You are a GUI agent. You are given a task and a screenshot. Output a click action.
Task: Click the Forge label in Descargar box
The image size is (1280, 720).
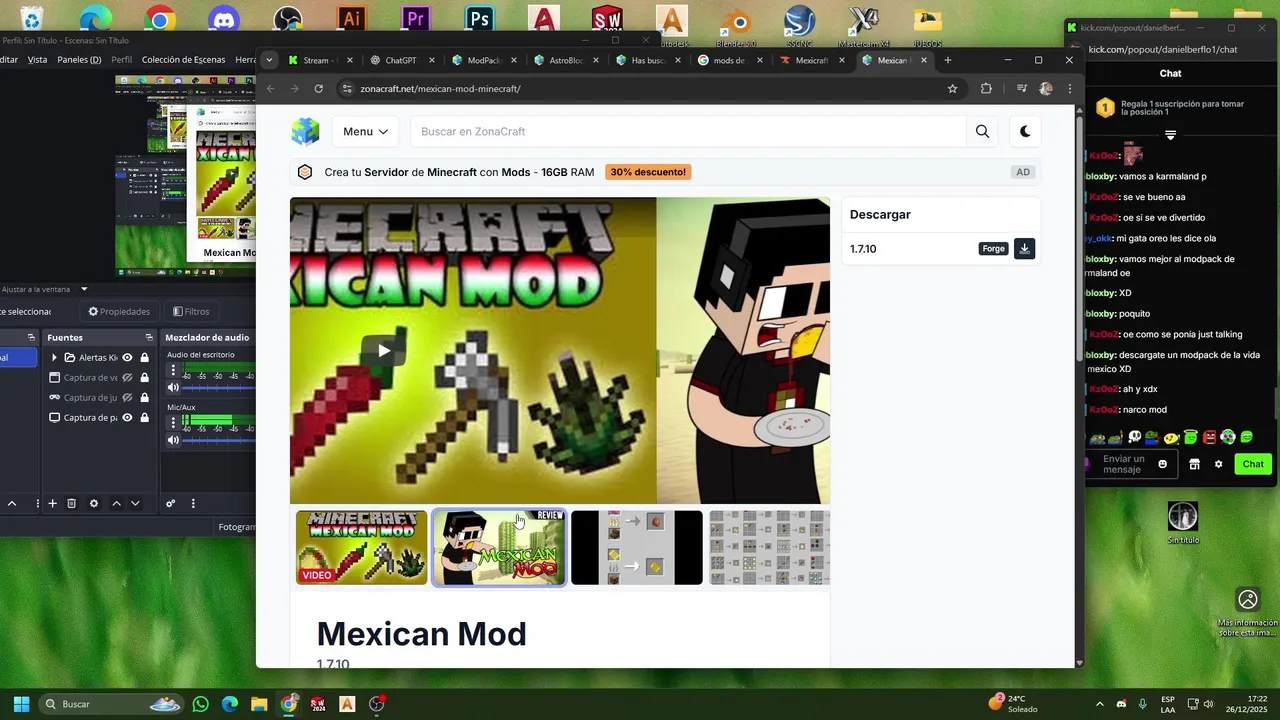coord(993,249)
